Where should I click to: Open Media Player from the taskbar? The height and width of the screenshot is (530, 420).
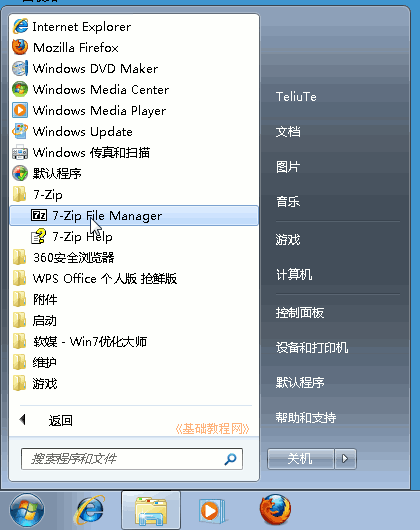click(212, 510)
